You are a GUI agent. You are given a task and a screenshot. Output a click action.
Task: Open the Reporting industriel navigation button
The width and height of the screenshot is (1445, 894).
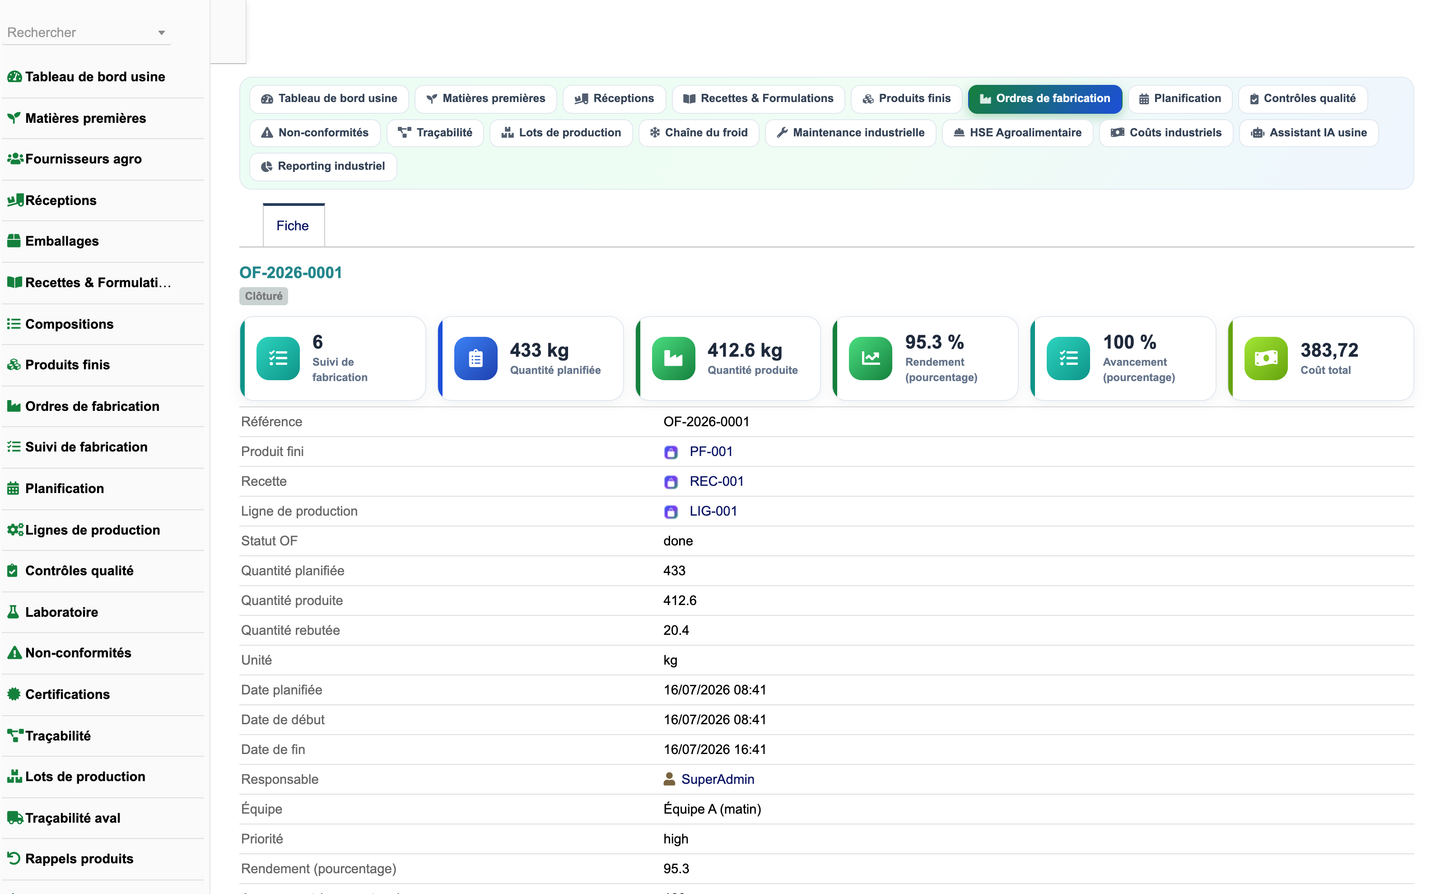(323, 167)
